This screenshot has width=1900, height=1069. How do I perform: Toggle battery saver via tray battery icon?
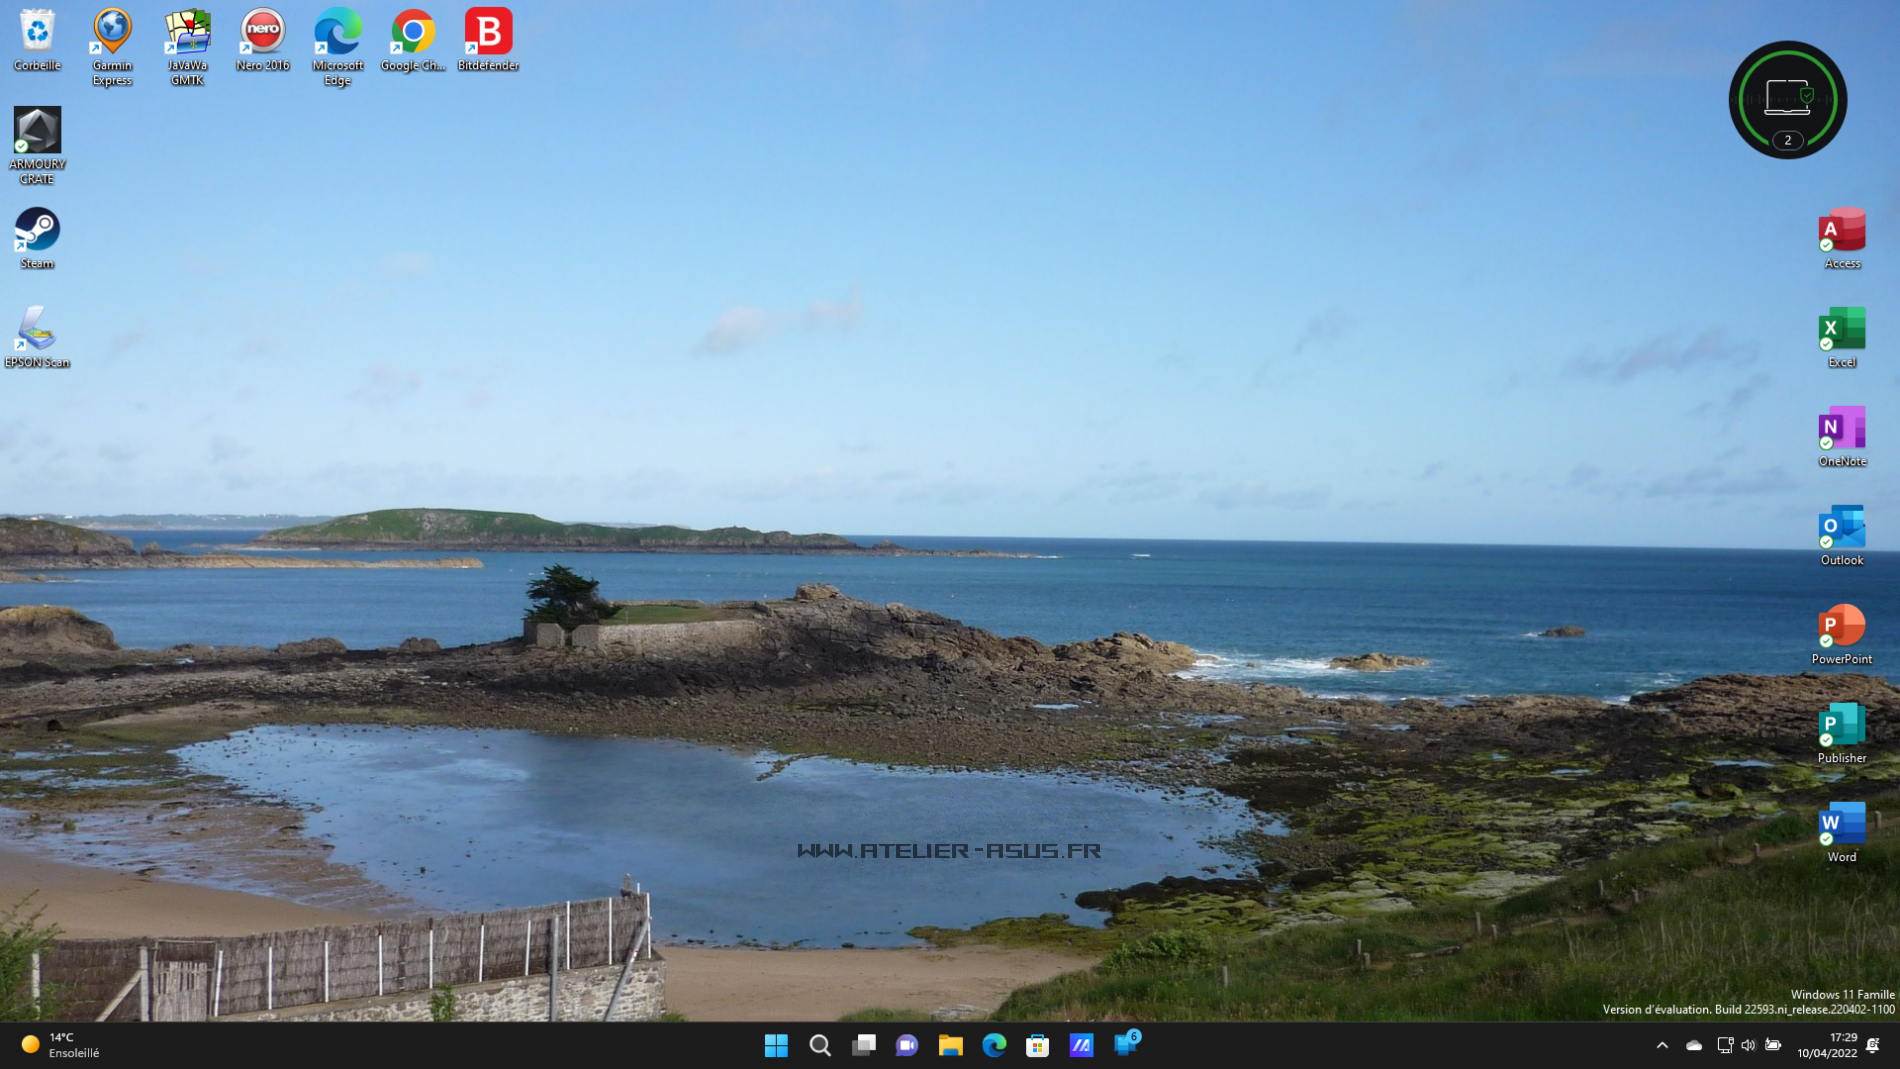tap(1771, 1045)
